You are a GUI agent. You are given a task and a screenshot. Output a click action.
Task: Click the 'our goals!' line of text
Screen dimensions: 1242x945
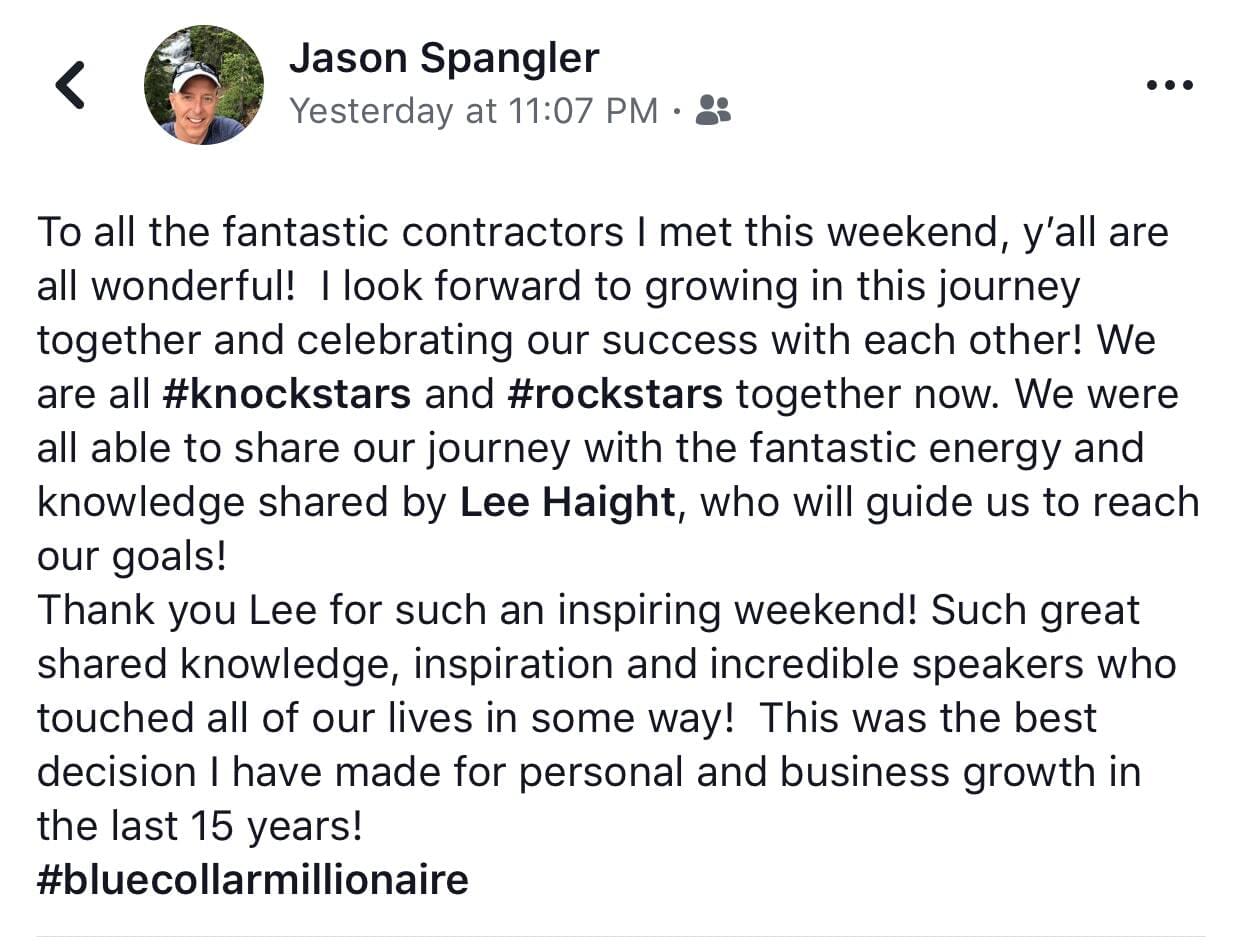click(x=132, y=557)
